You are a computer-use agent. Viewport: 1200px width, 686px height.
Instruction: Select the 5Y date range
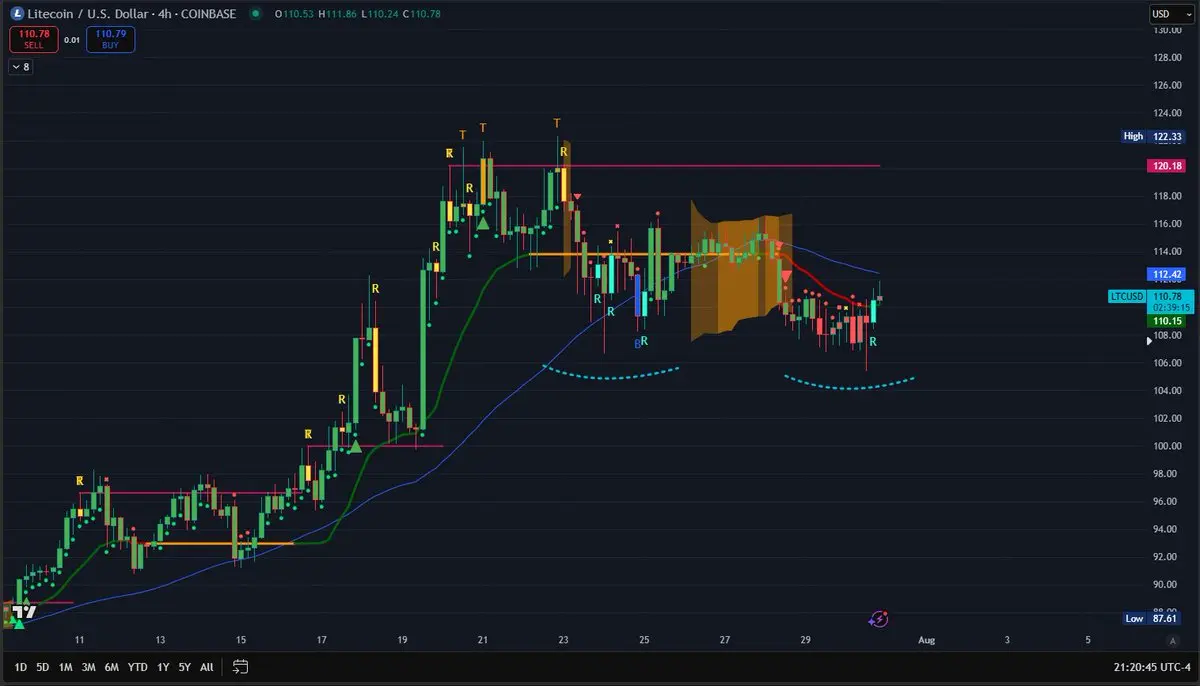click(x=185, y=666)
